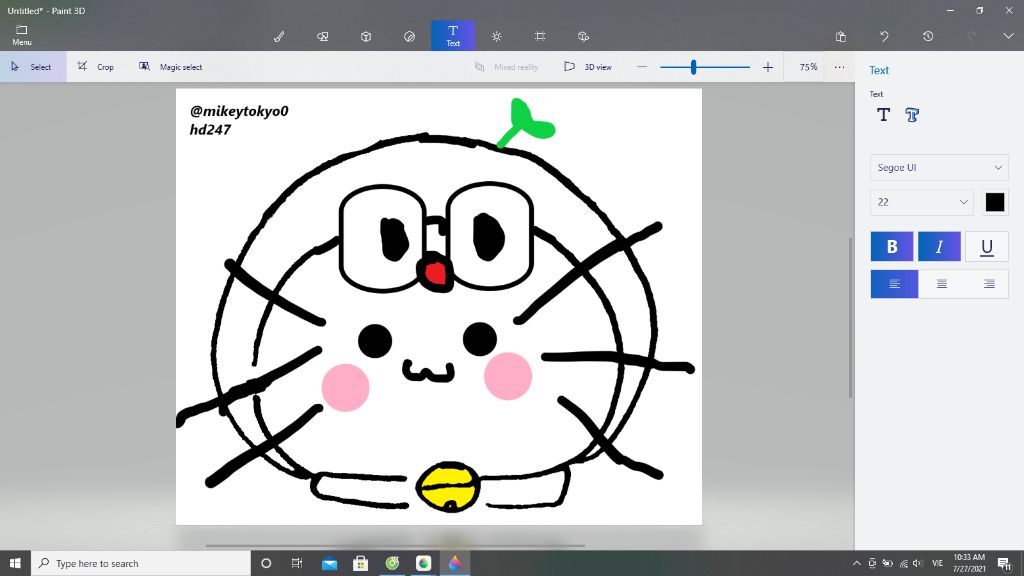The image size is (1024, 576).
Task: Click the Undo arrow icon
Action: pos(884,36)
